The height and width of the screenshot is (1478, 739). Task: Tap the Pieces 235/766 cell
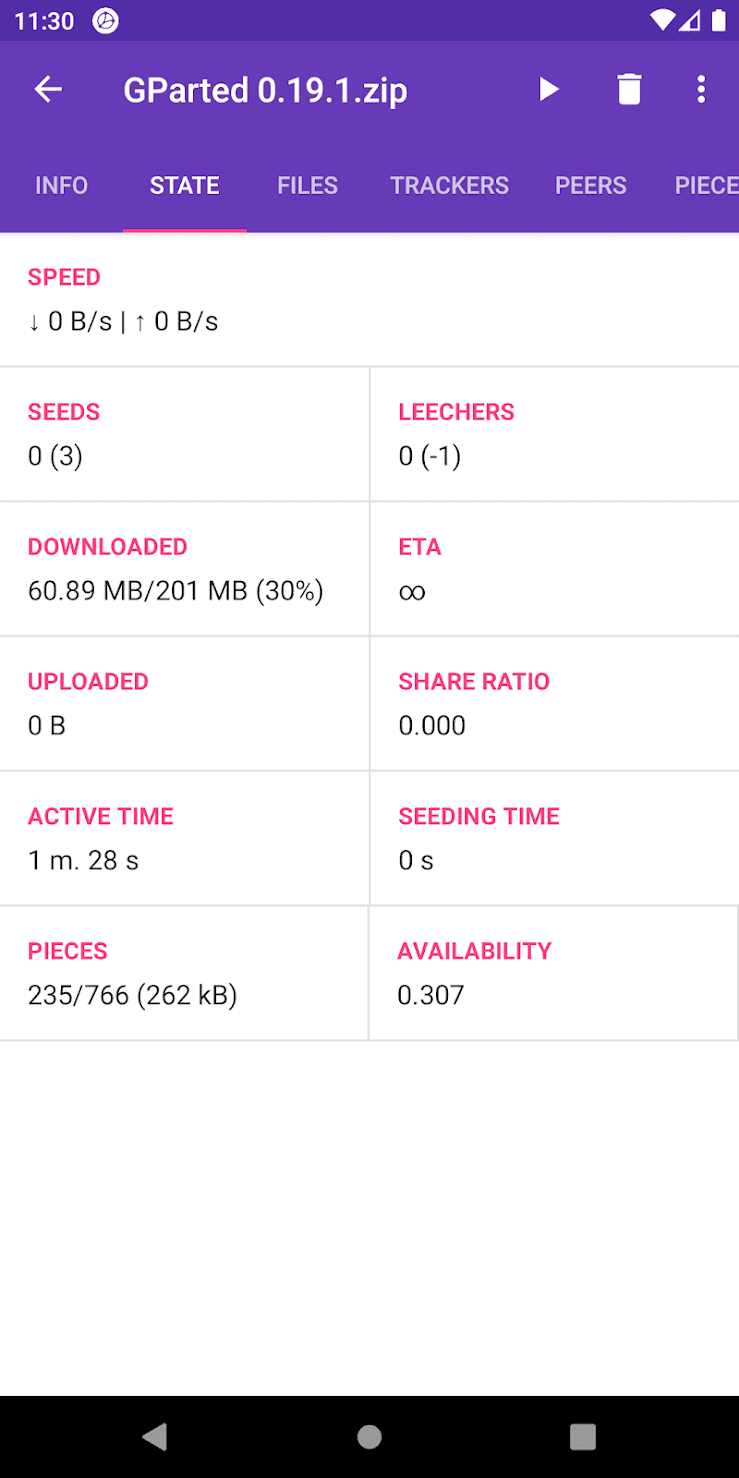click(184, 973)
